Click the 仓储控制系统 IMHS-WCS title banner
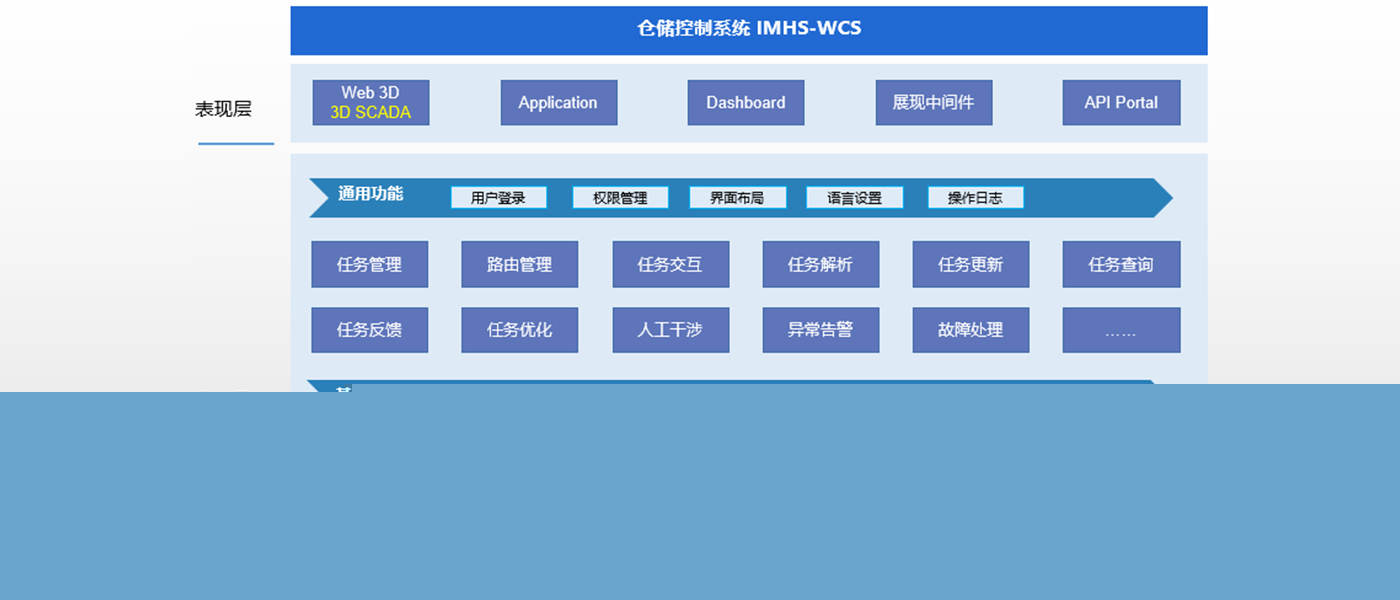The image size is (1400, 600). click(x=748, y=30)
